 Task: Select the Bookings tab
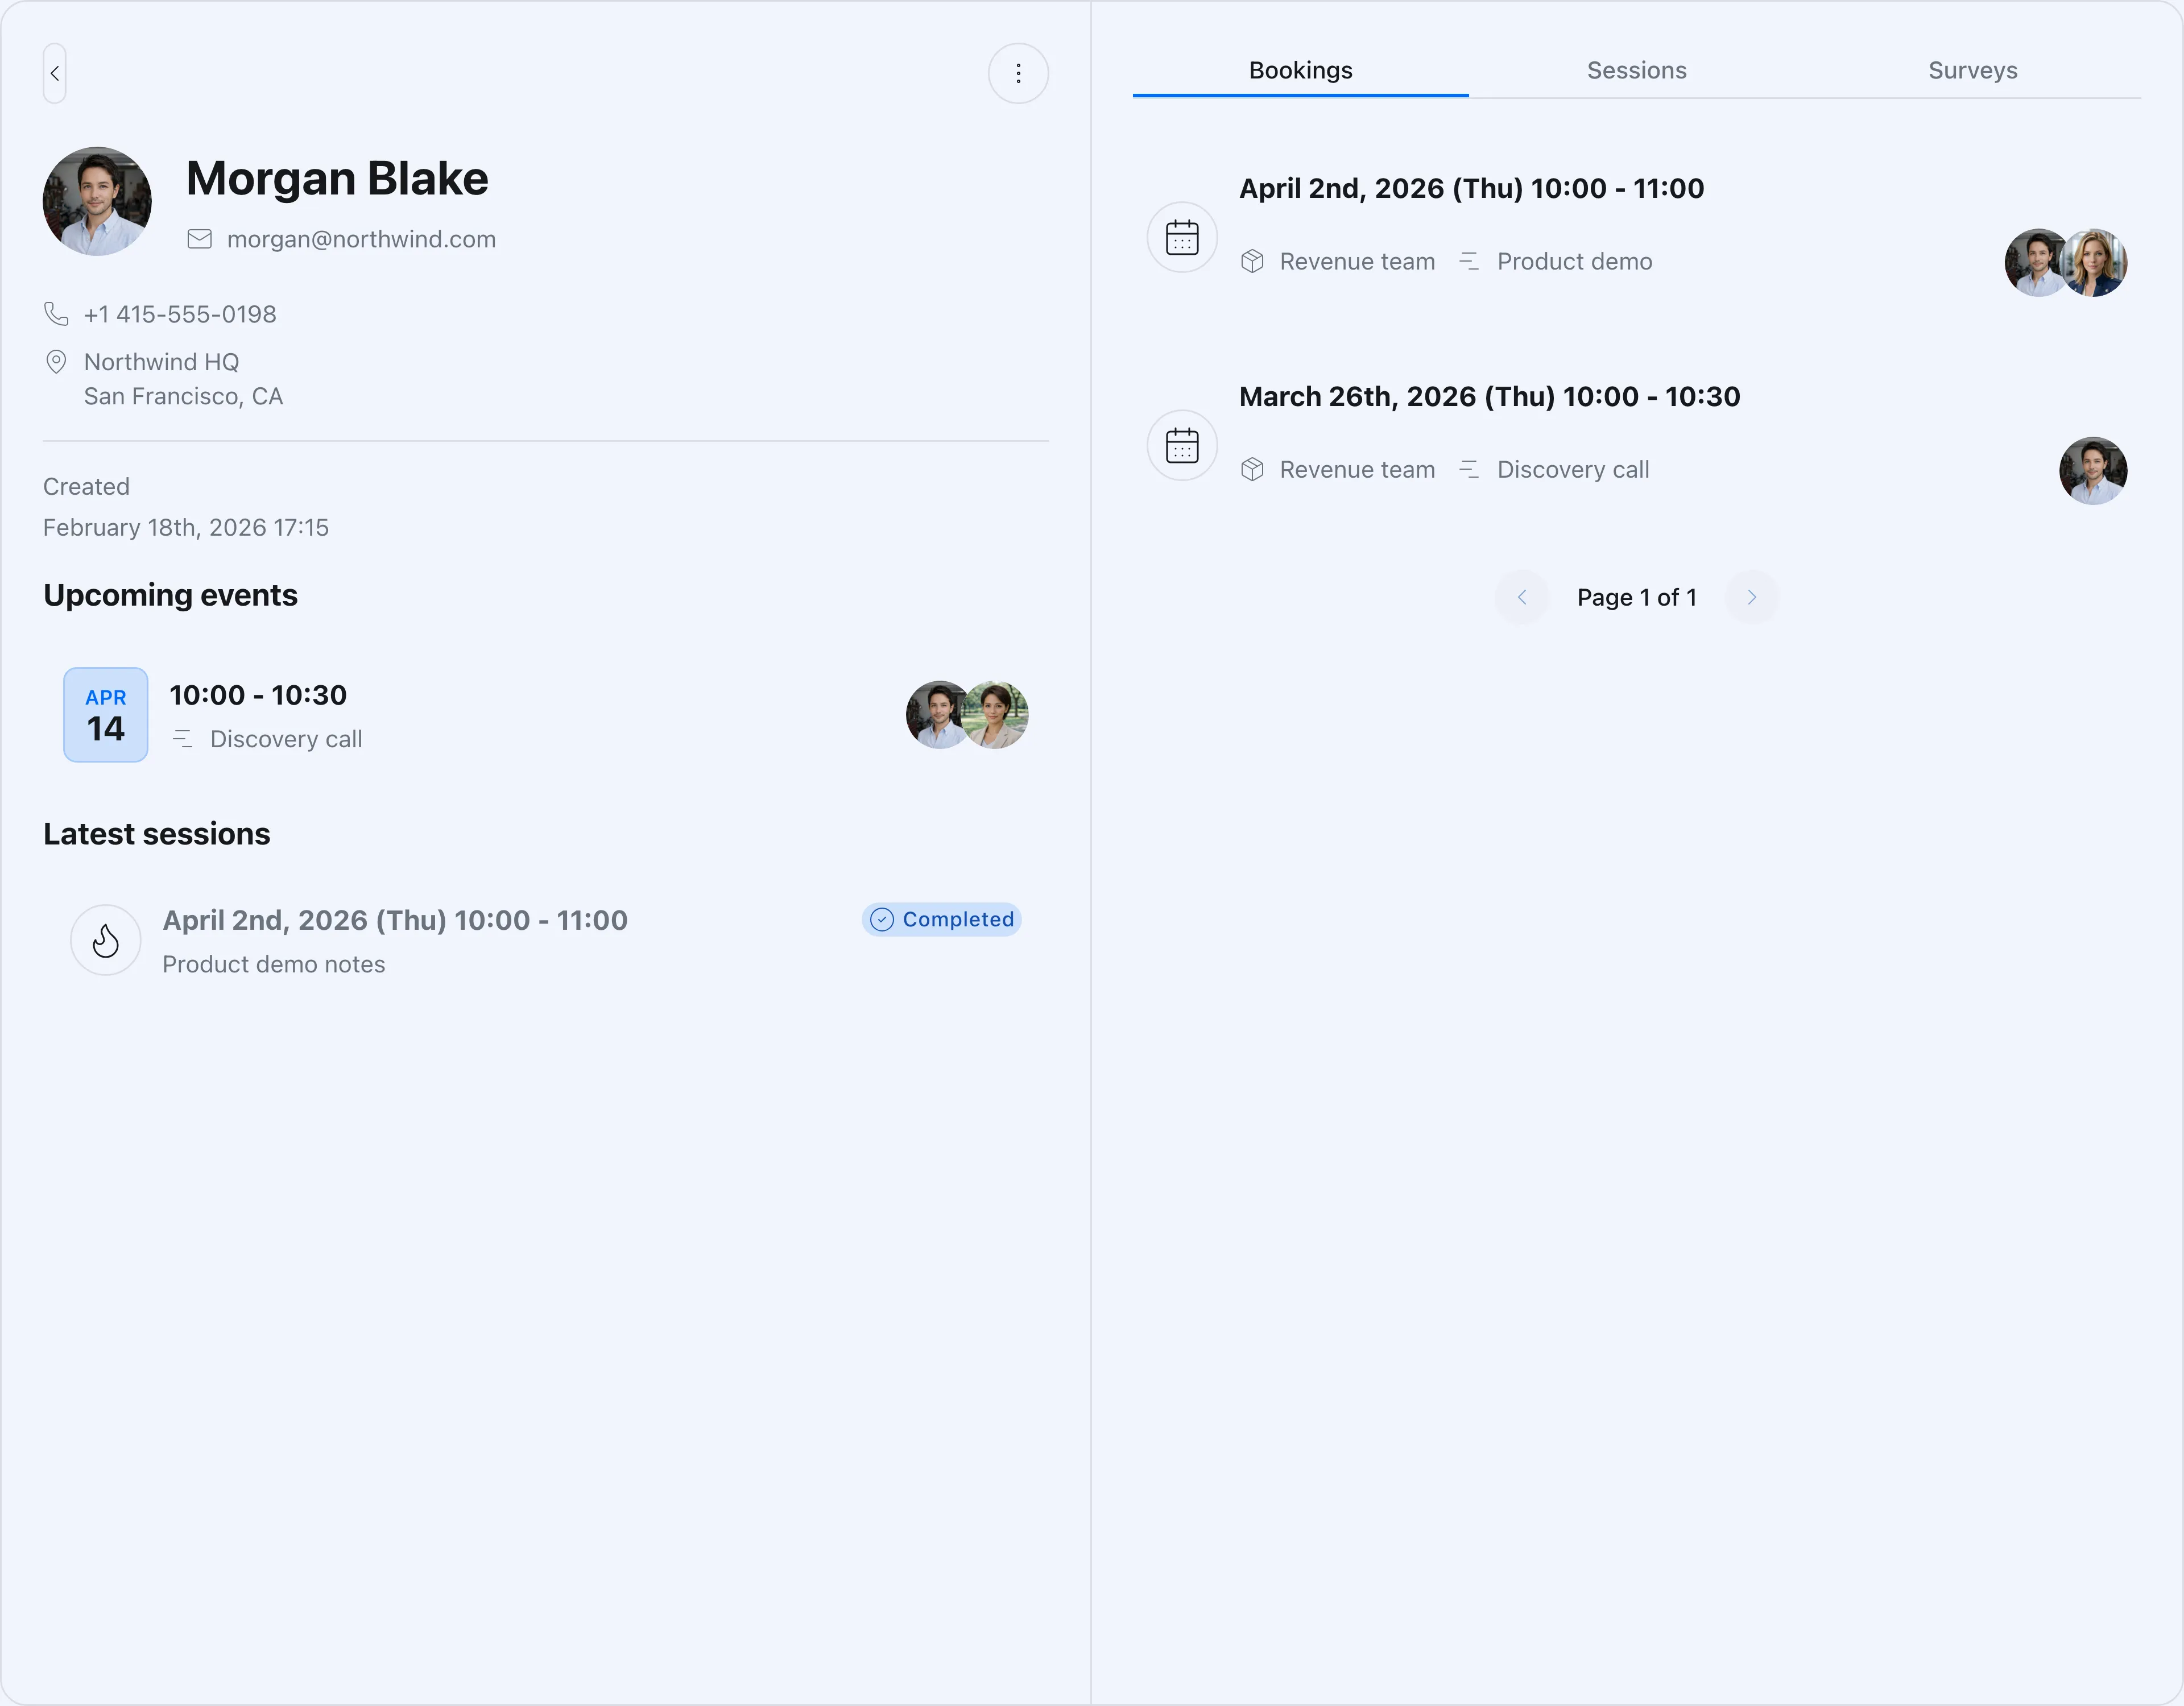tap(1300, 70)
